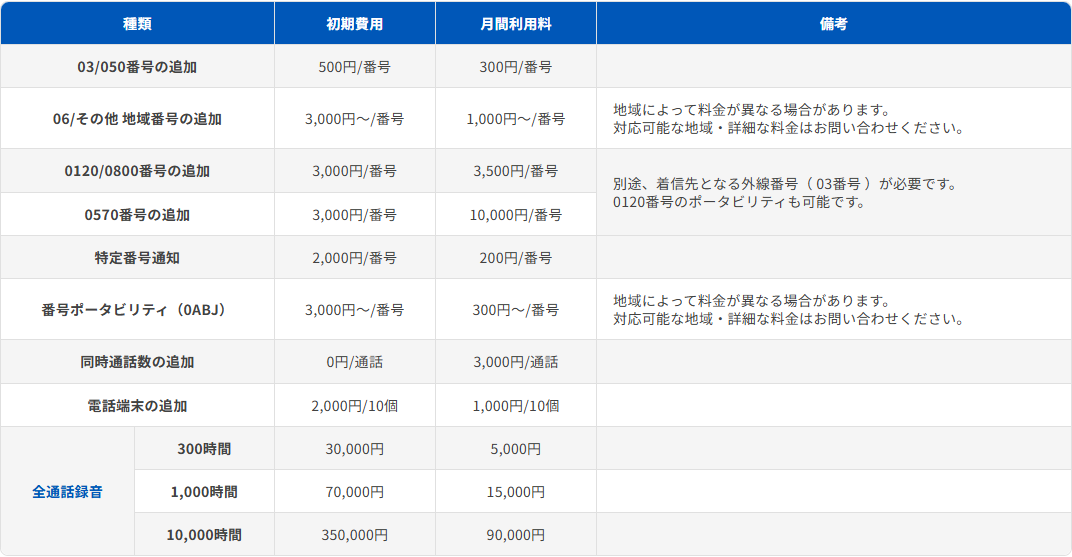This screenshot has height=557, width=1072.
Task: Select the 番号ポータビリティ（0ABJ） label
Action: pyautogui.click(x=137, y=310)
